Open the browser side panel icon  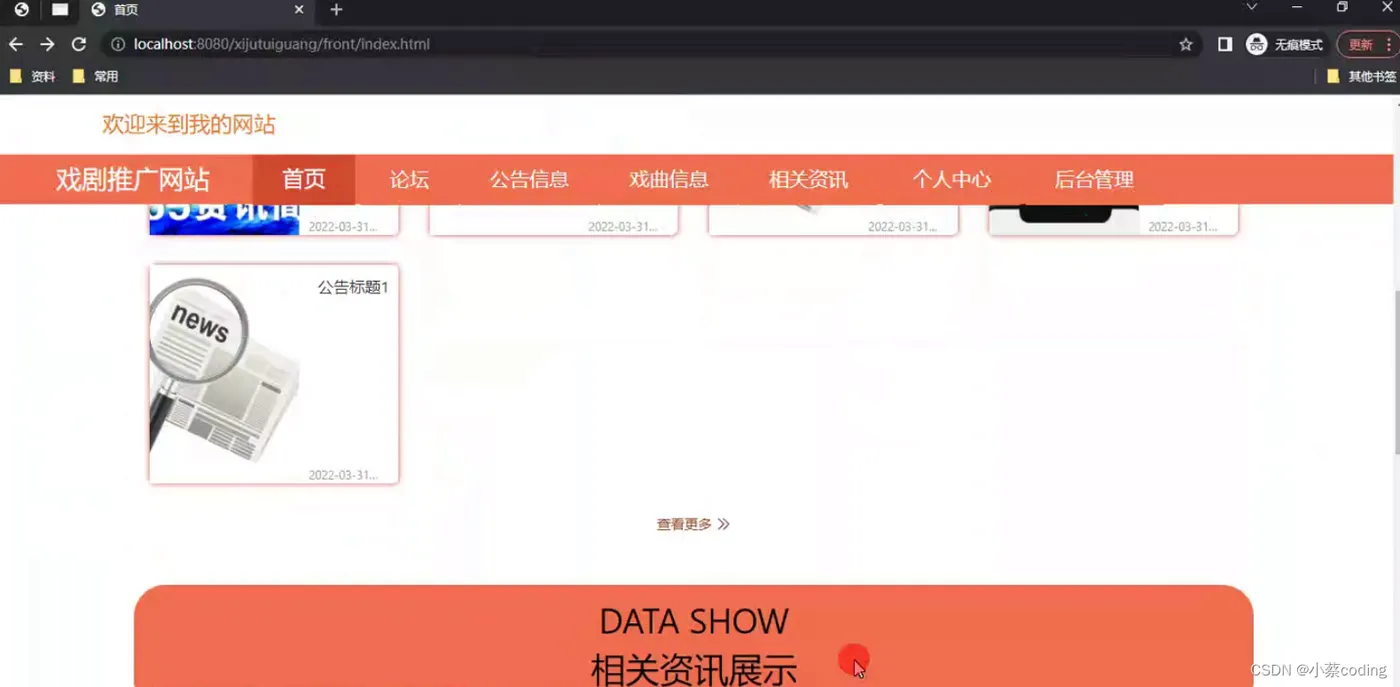click(1225, 44)
